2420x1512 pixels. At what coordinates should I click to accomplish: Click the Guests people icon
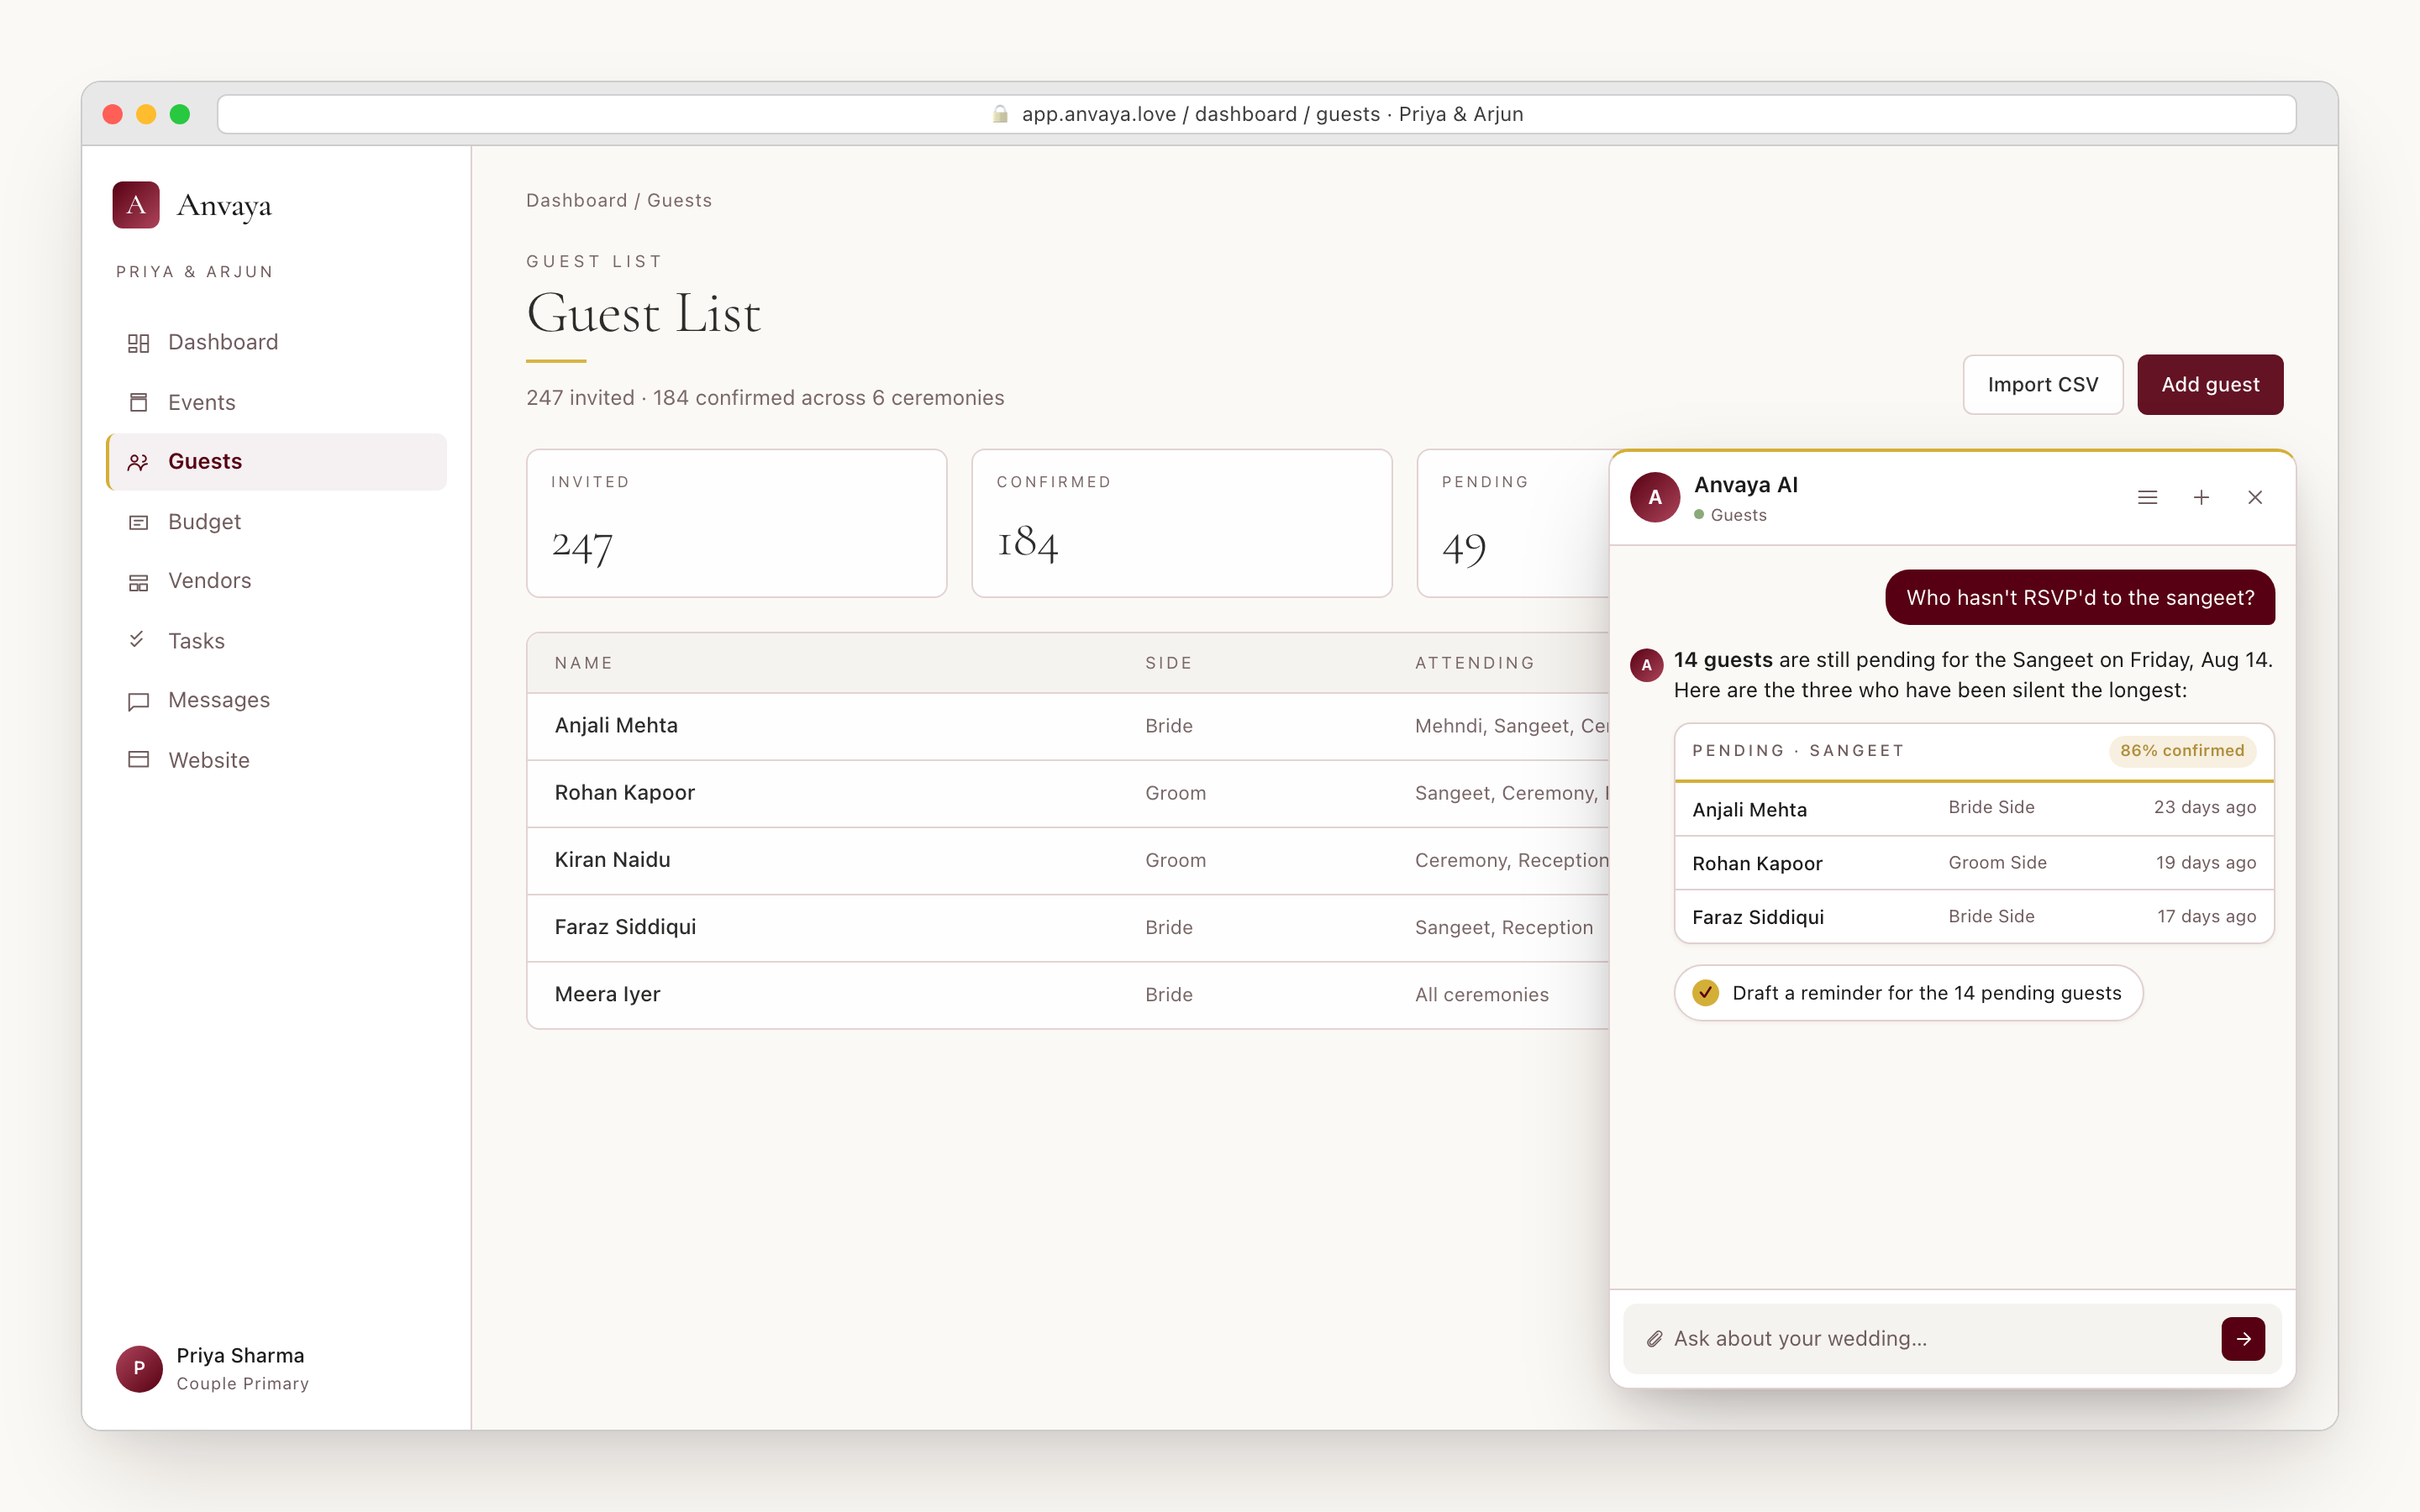tap(138, 462)
